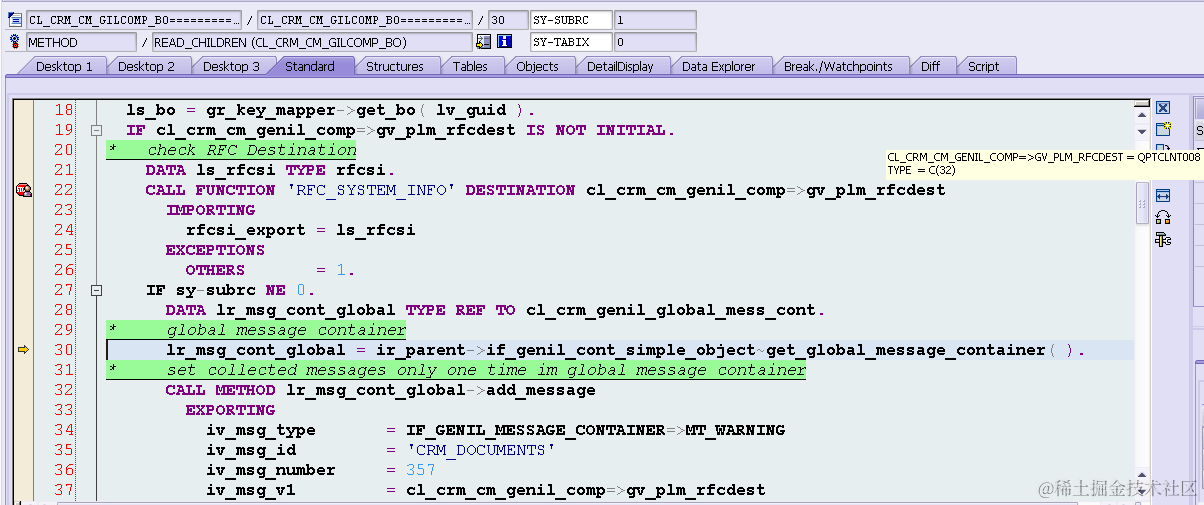Open the Objects tab
This screenshot has width=1204, height=505.
pyautogui.click(x=537, y=66)
